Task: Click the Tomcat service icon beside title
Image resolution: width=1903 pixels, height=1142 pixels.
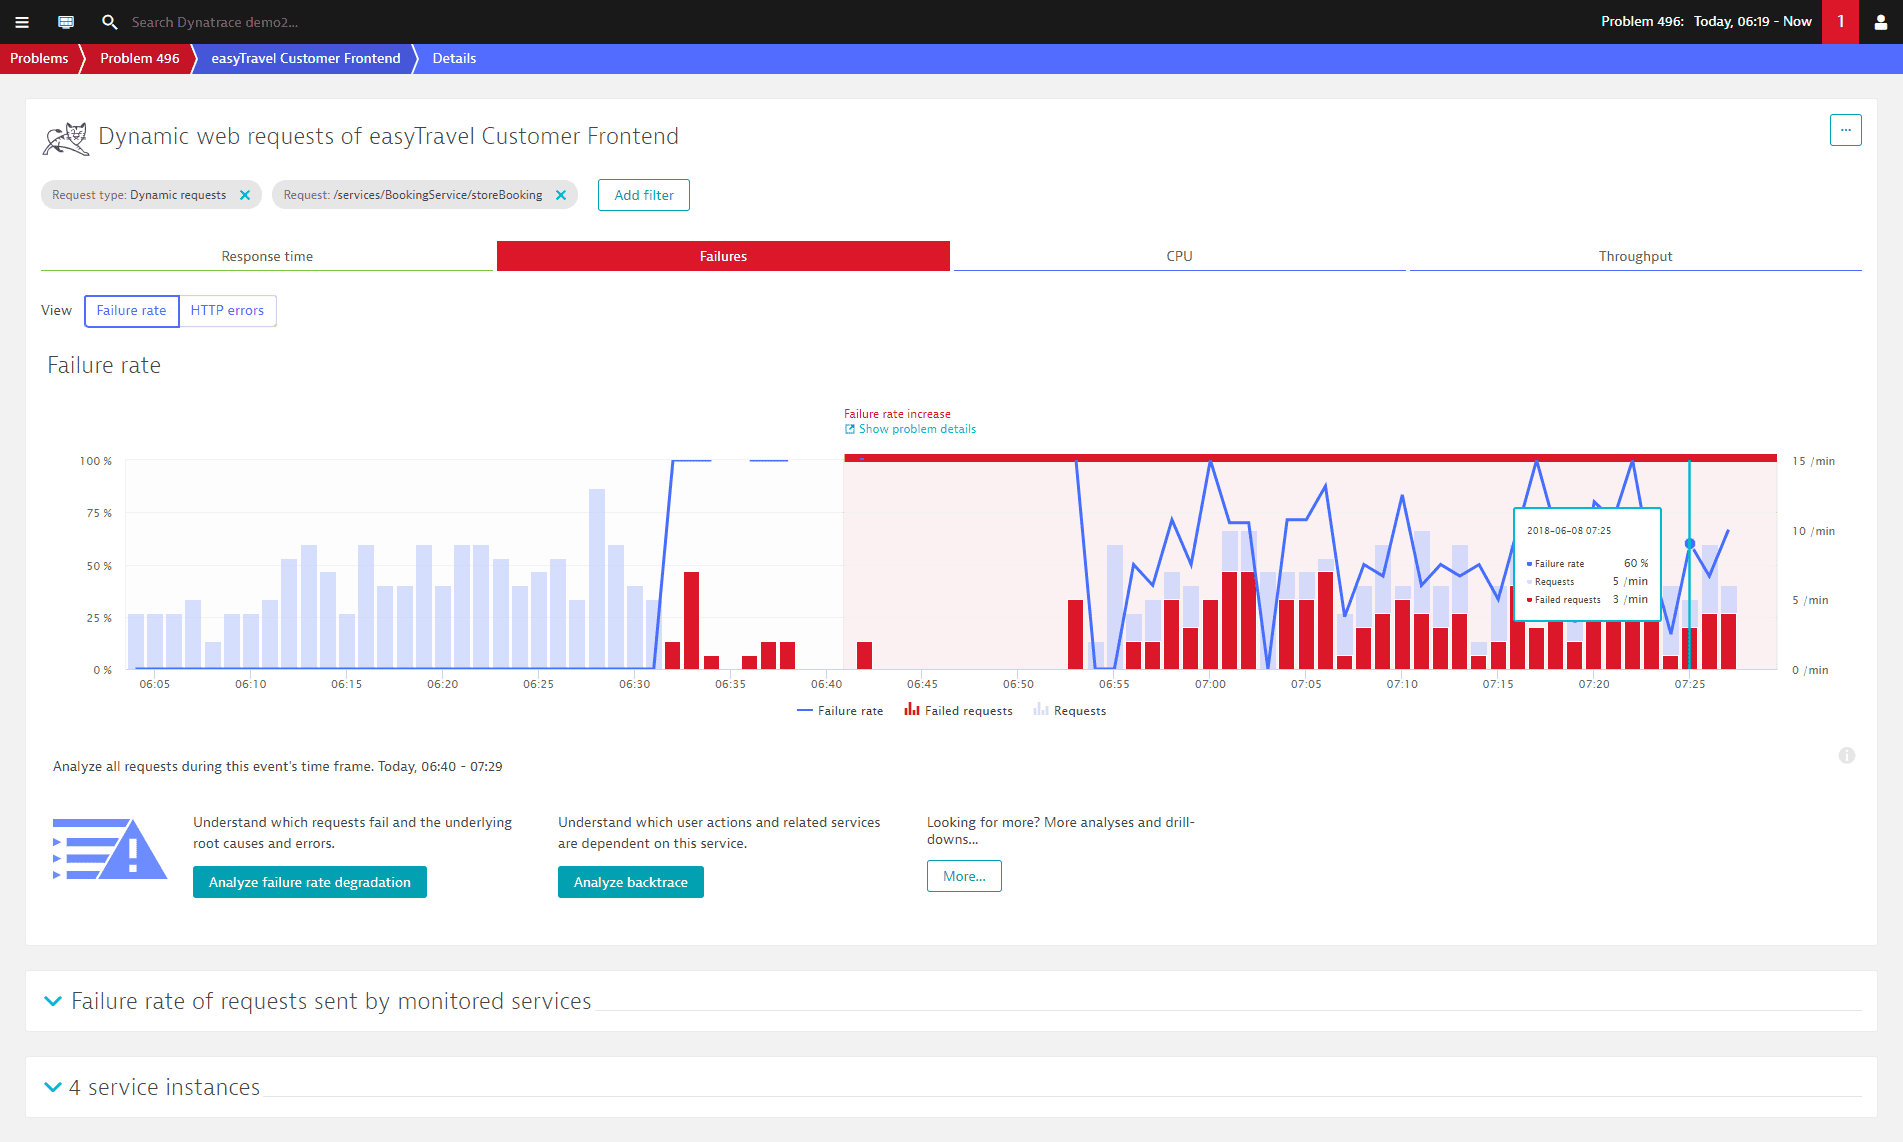Action: point(66,139)
